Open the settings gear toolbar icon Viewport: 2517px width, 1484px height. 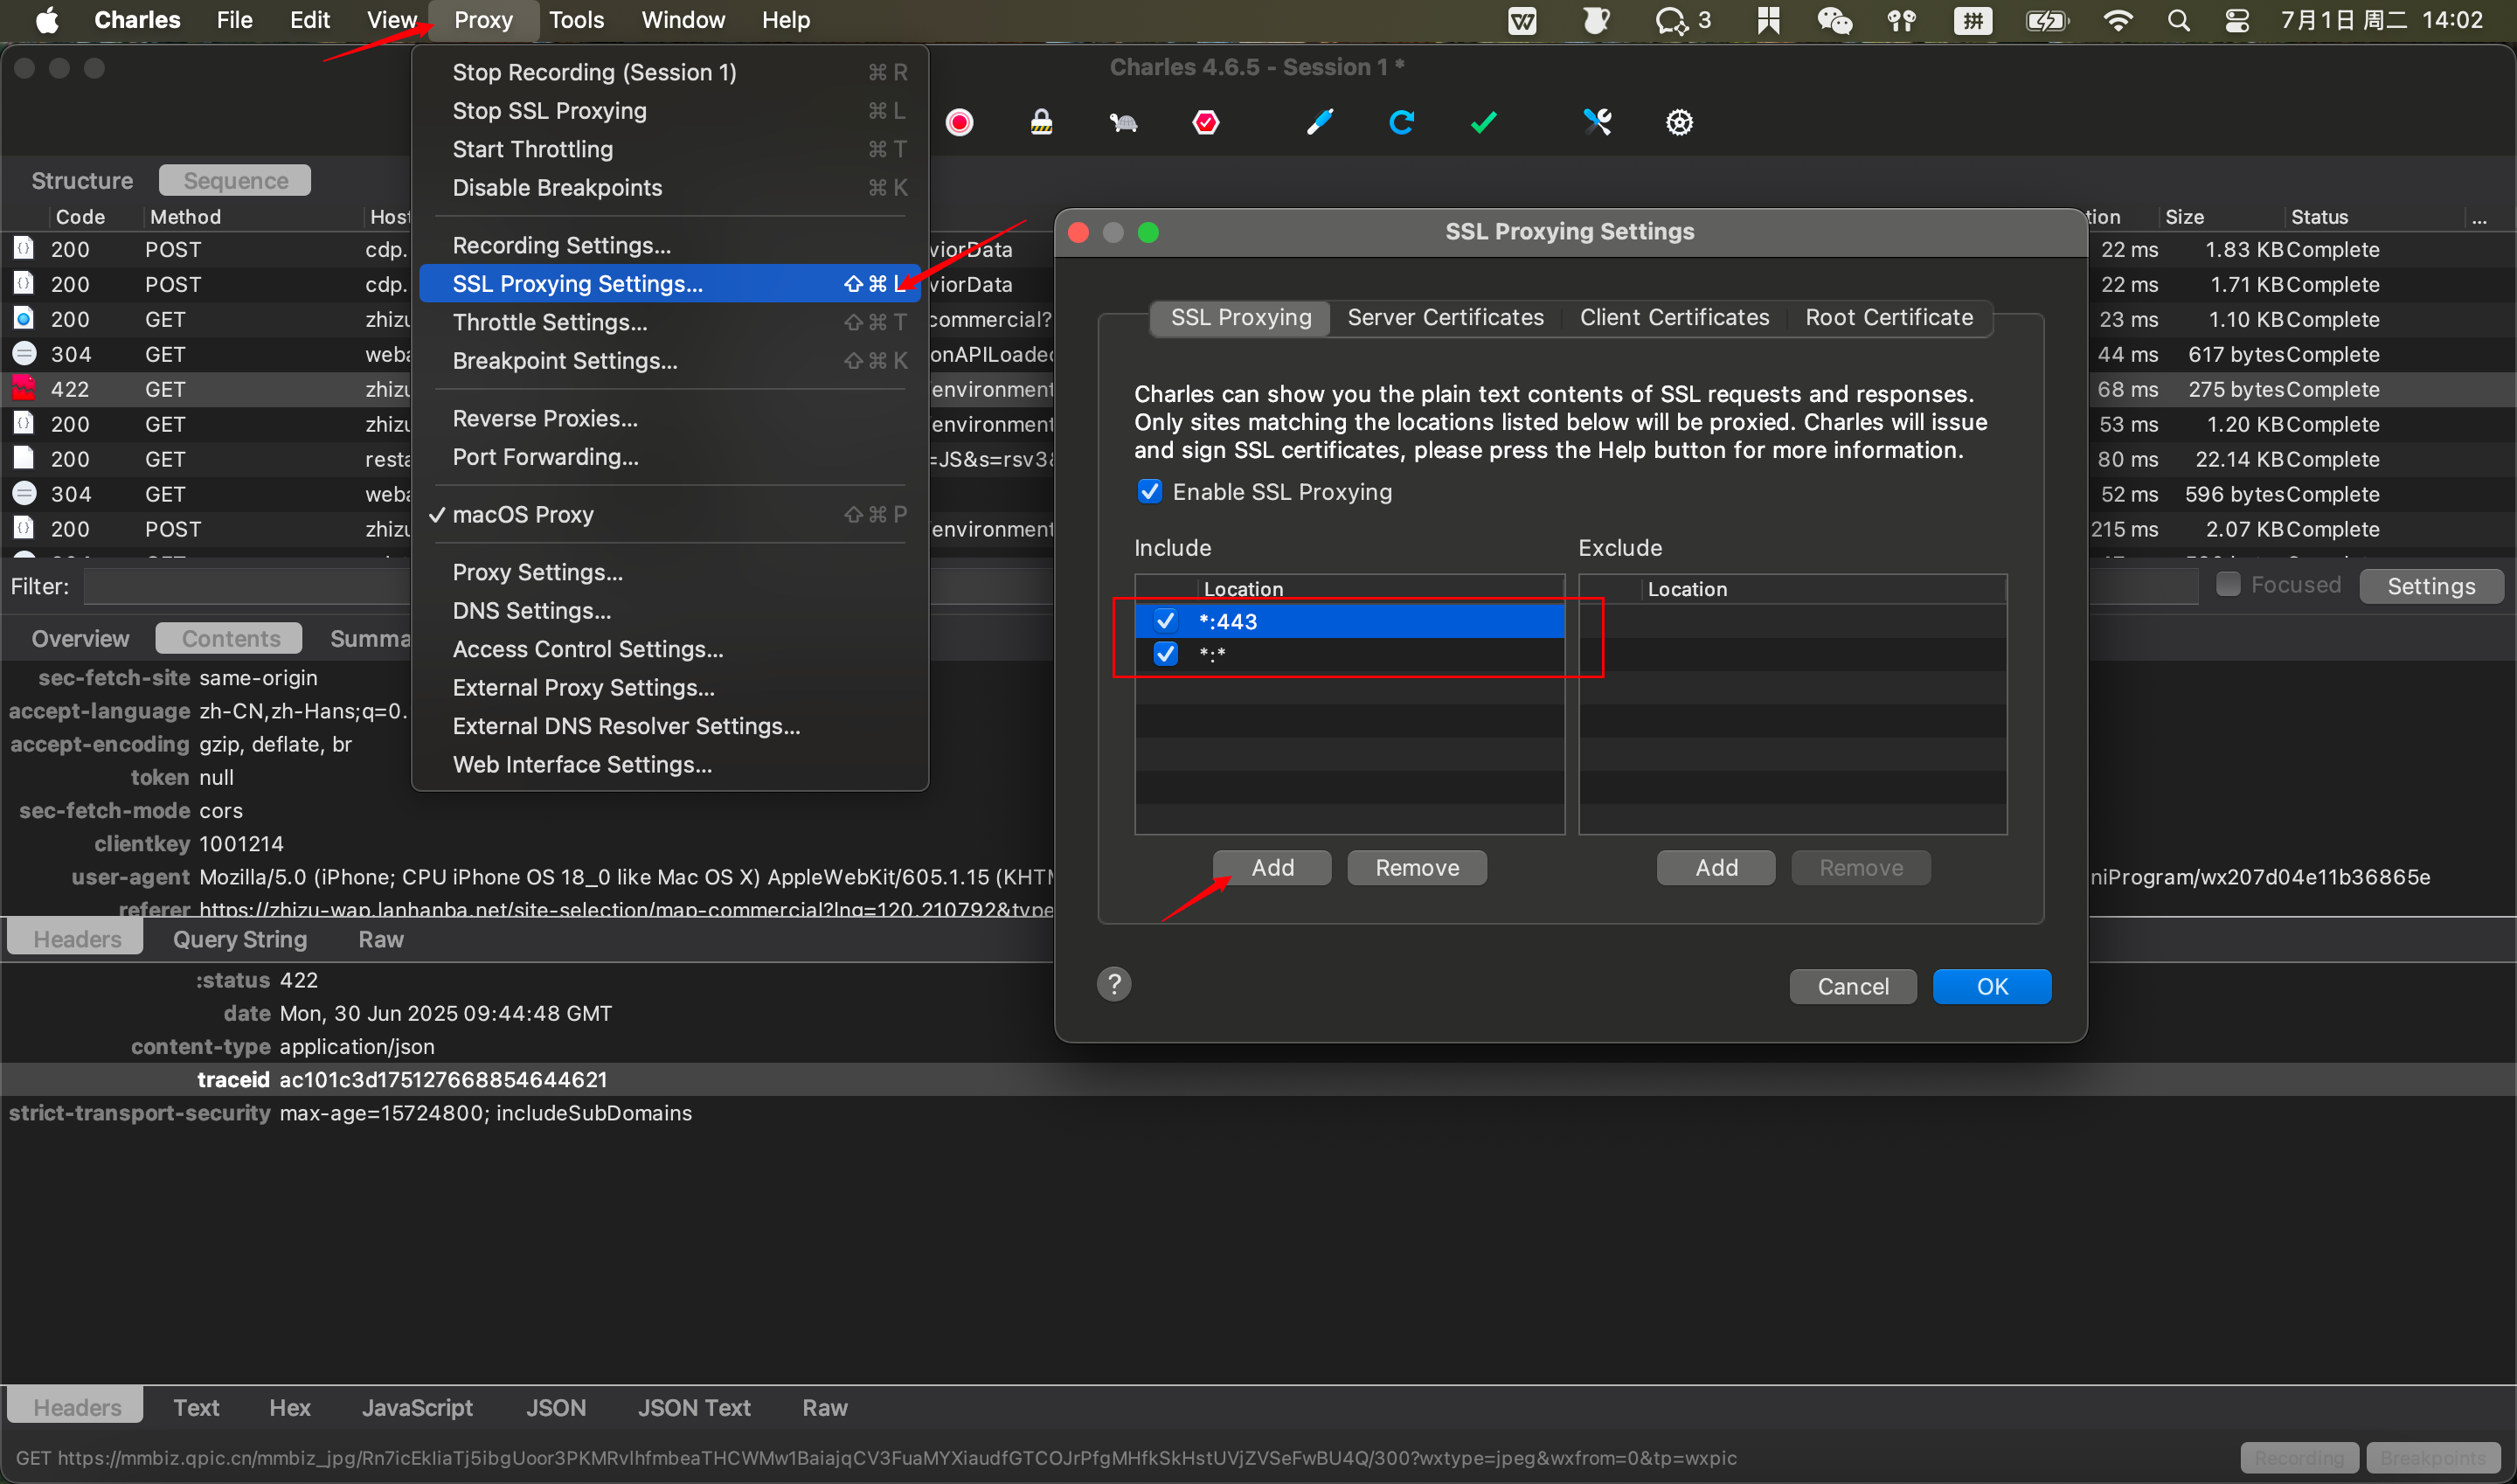(1679, 122)
